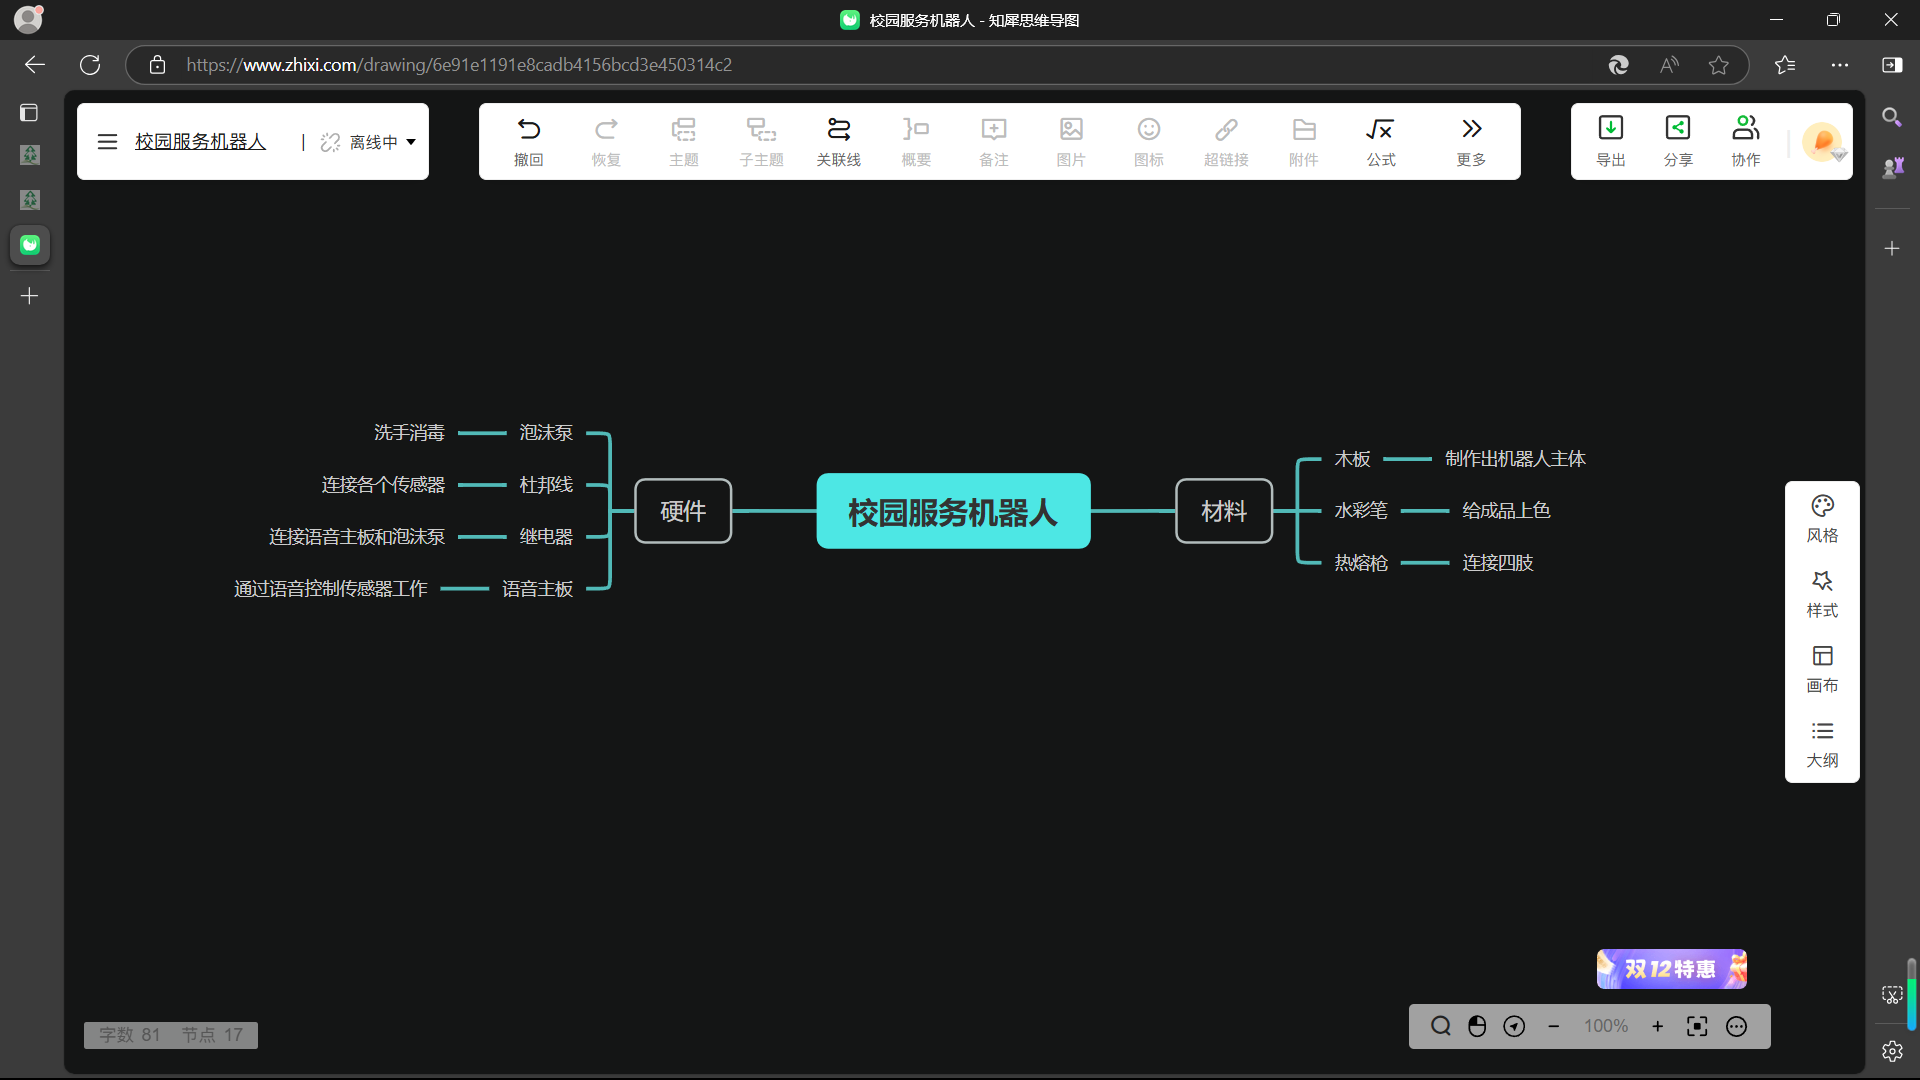Image resolution: width=1920 pixels, height=1080 pixels.
Task: Click the browser address bar URL
Action: (459, 65)
